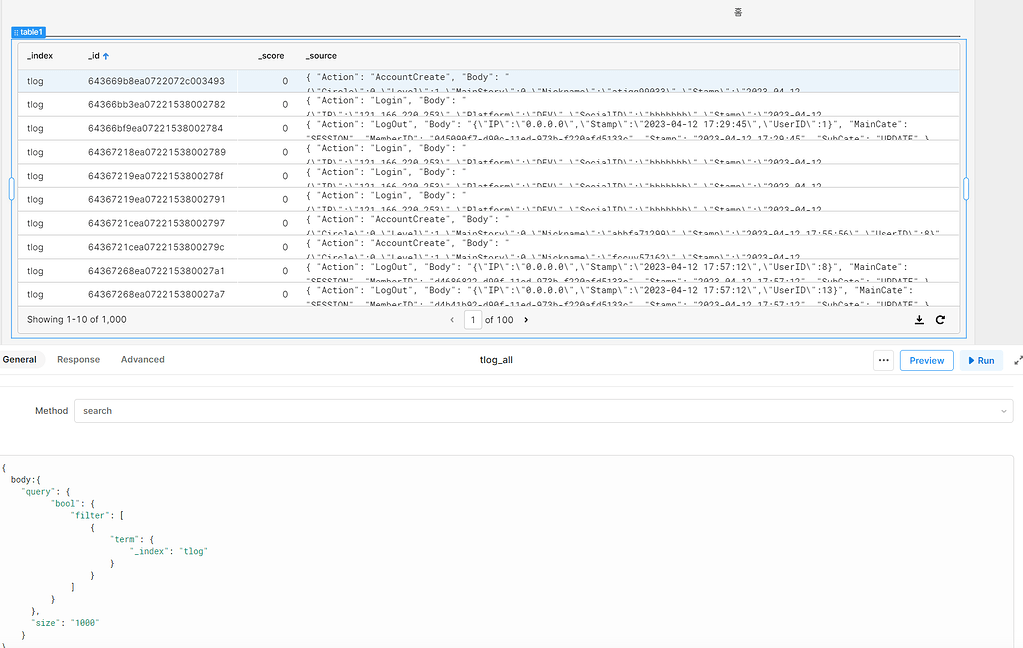Open the more options ellipsis menu
Screen dimensions: 1023x648
882,360
